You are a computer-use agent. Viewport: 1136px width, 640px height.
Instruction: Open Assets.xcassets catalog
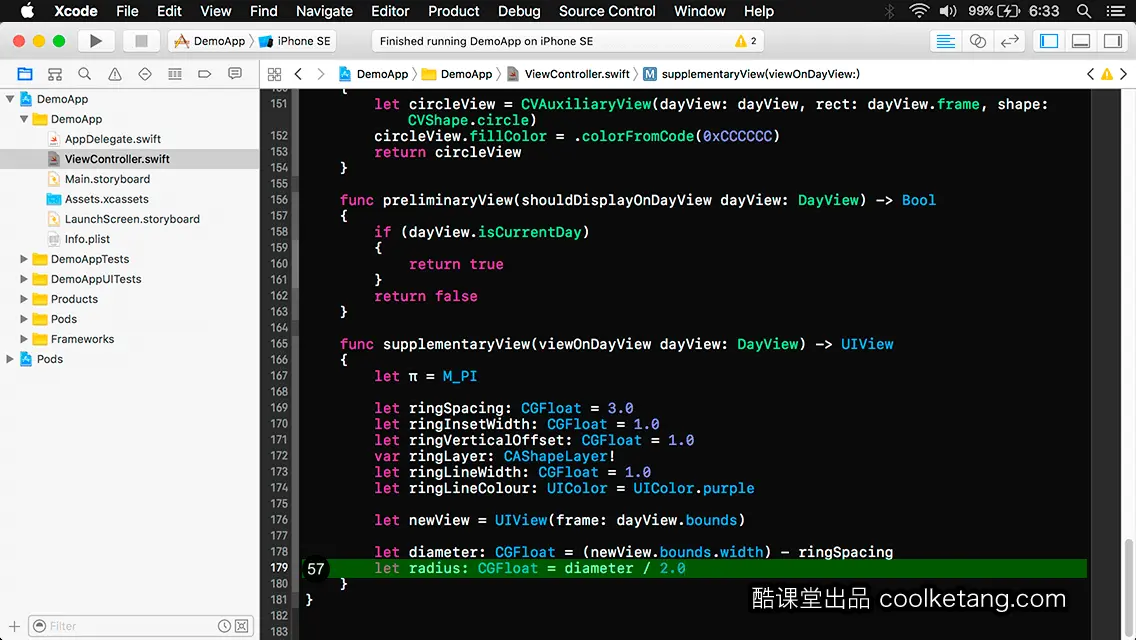(x=106, y=199)
